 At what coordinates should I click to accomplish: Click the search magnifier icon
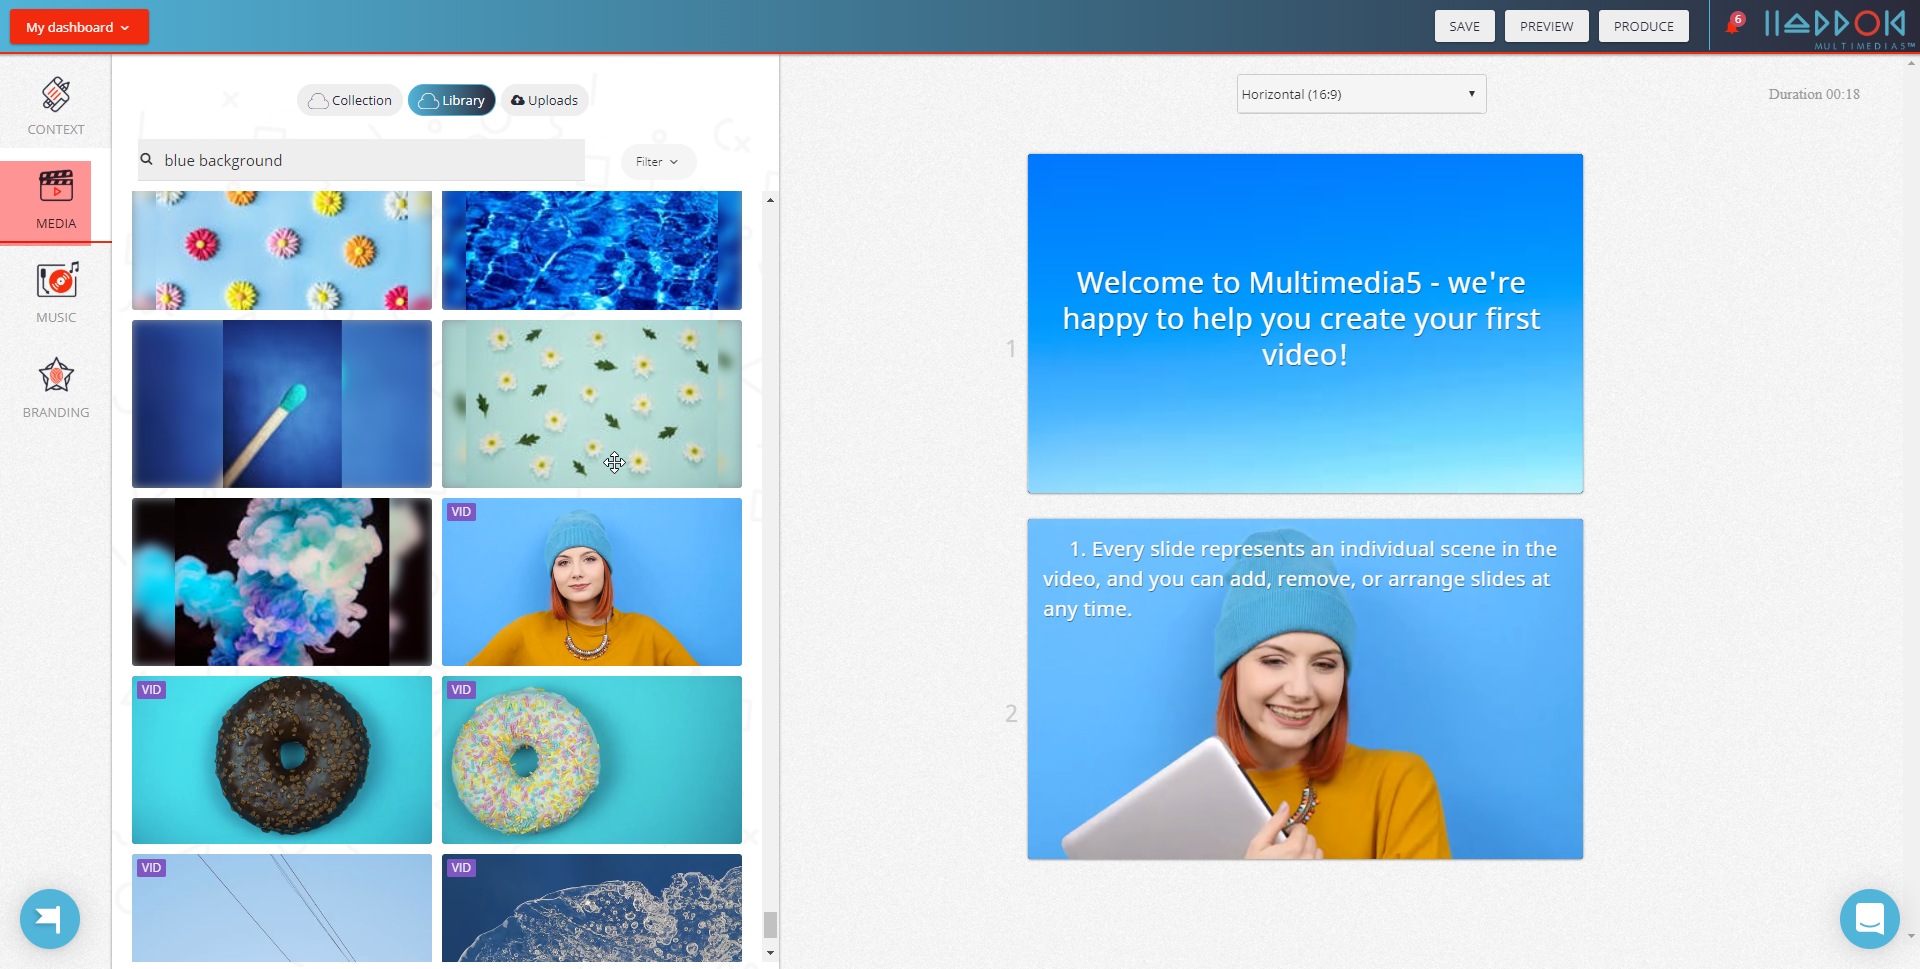(x=147, y=160)
